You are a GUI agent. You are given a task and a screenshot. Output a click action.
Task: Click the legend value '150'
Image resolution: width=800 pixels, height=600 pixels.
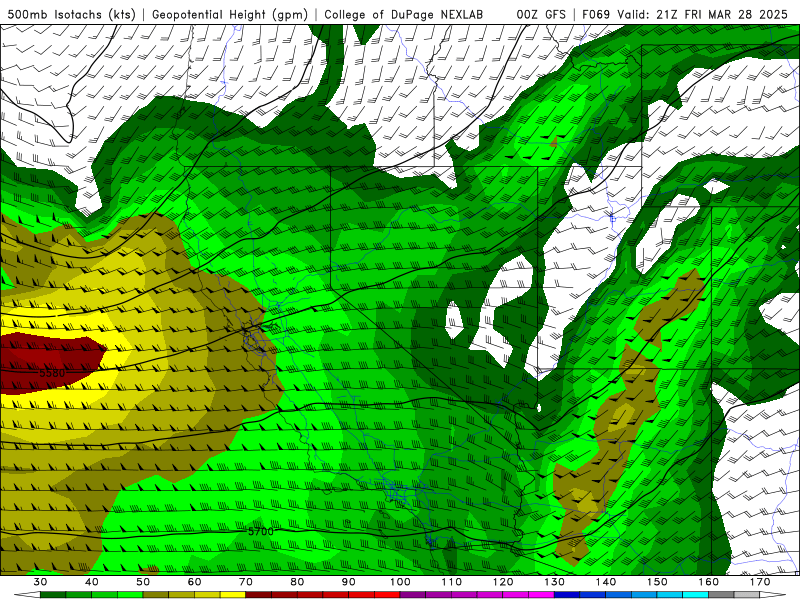point(657,582)
